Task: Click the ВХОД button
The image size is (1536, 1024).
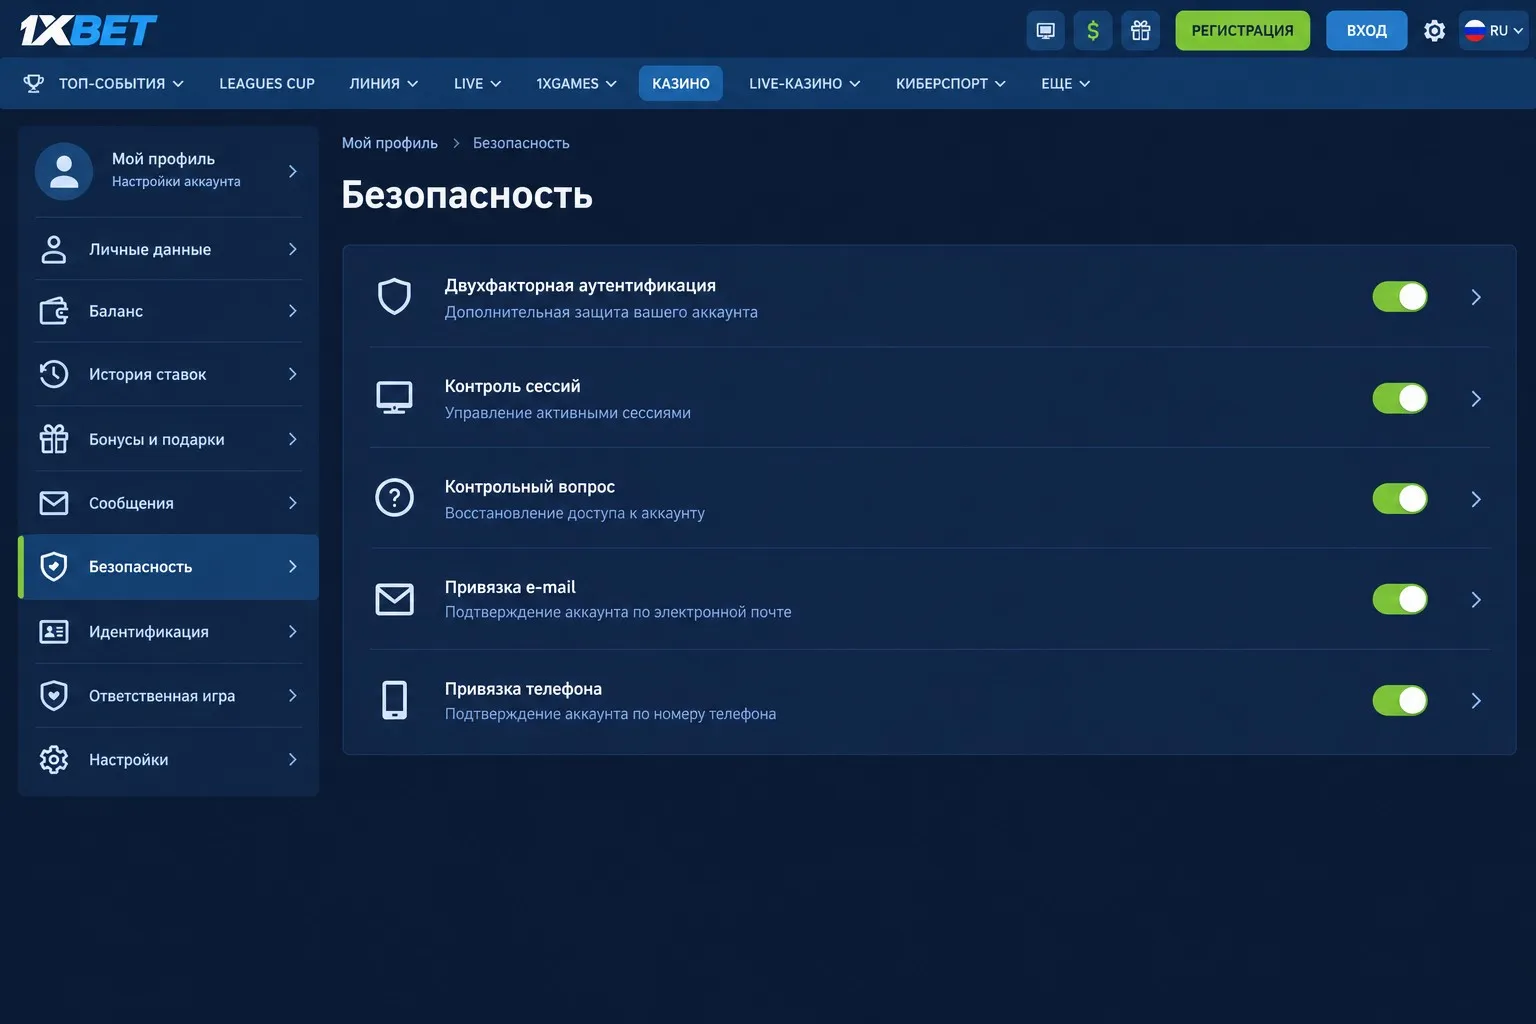Action: click(1367, 31)
